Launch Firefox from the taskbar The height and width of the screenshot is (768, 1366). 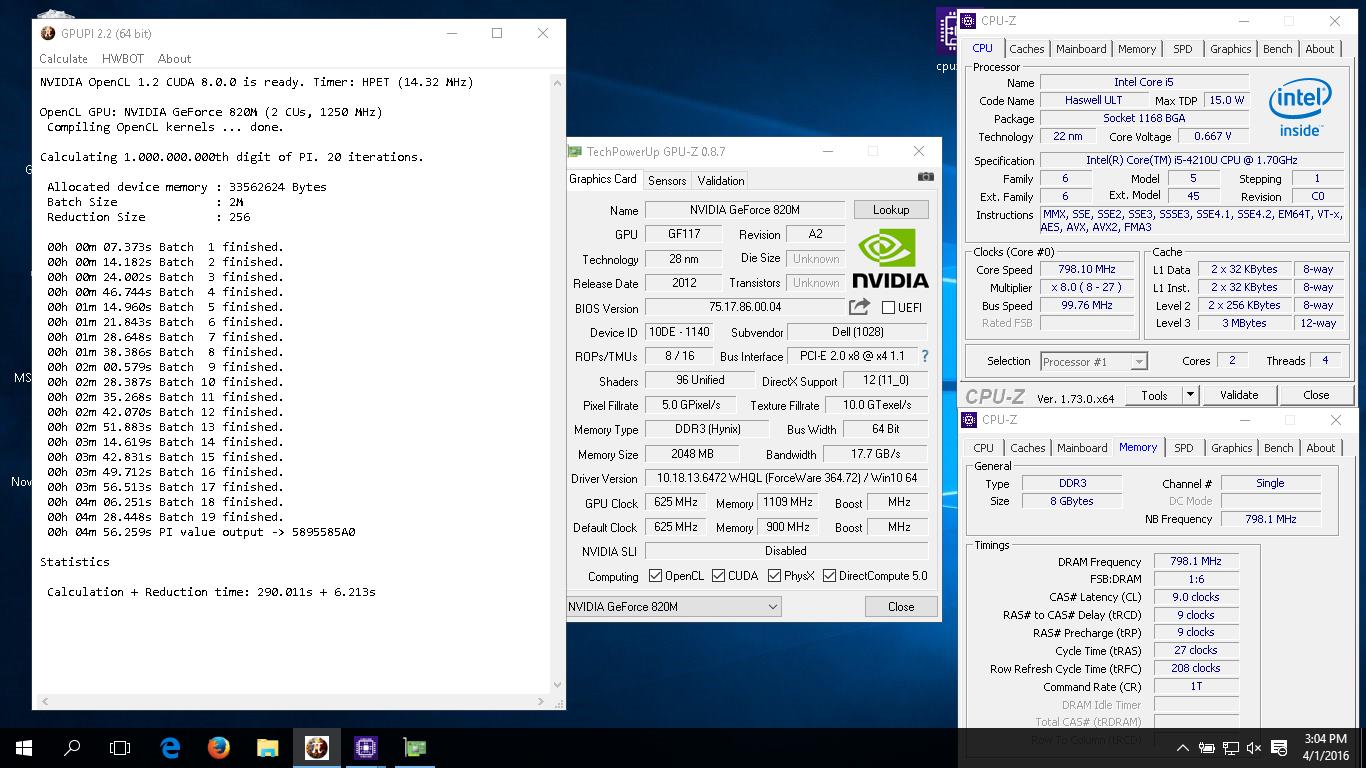pos(219,748)
